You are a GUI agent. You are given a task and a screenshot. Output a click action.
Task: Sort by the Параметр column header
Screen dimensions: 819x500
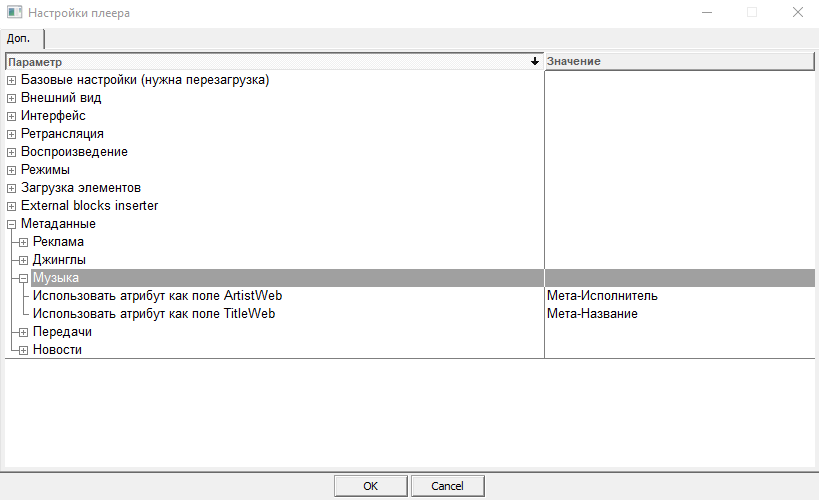click(x=270, y=62)
